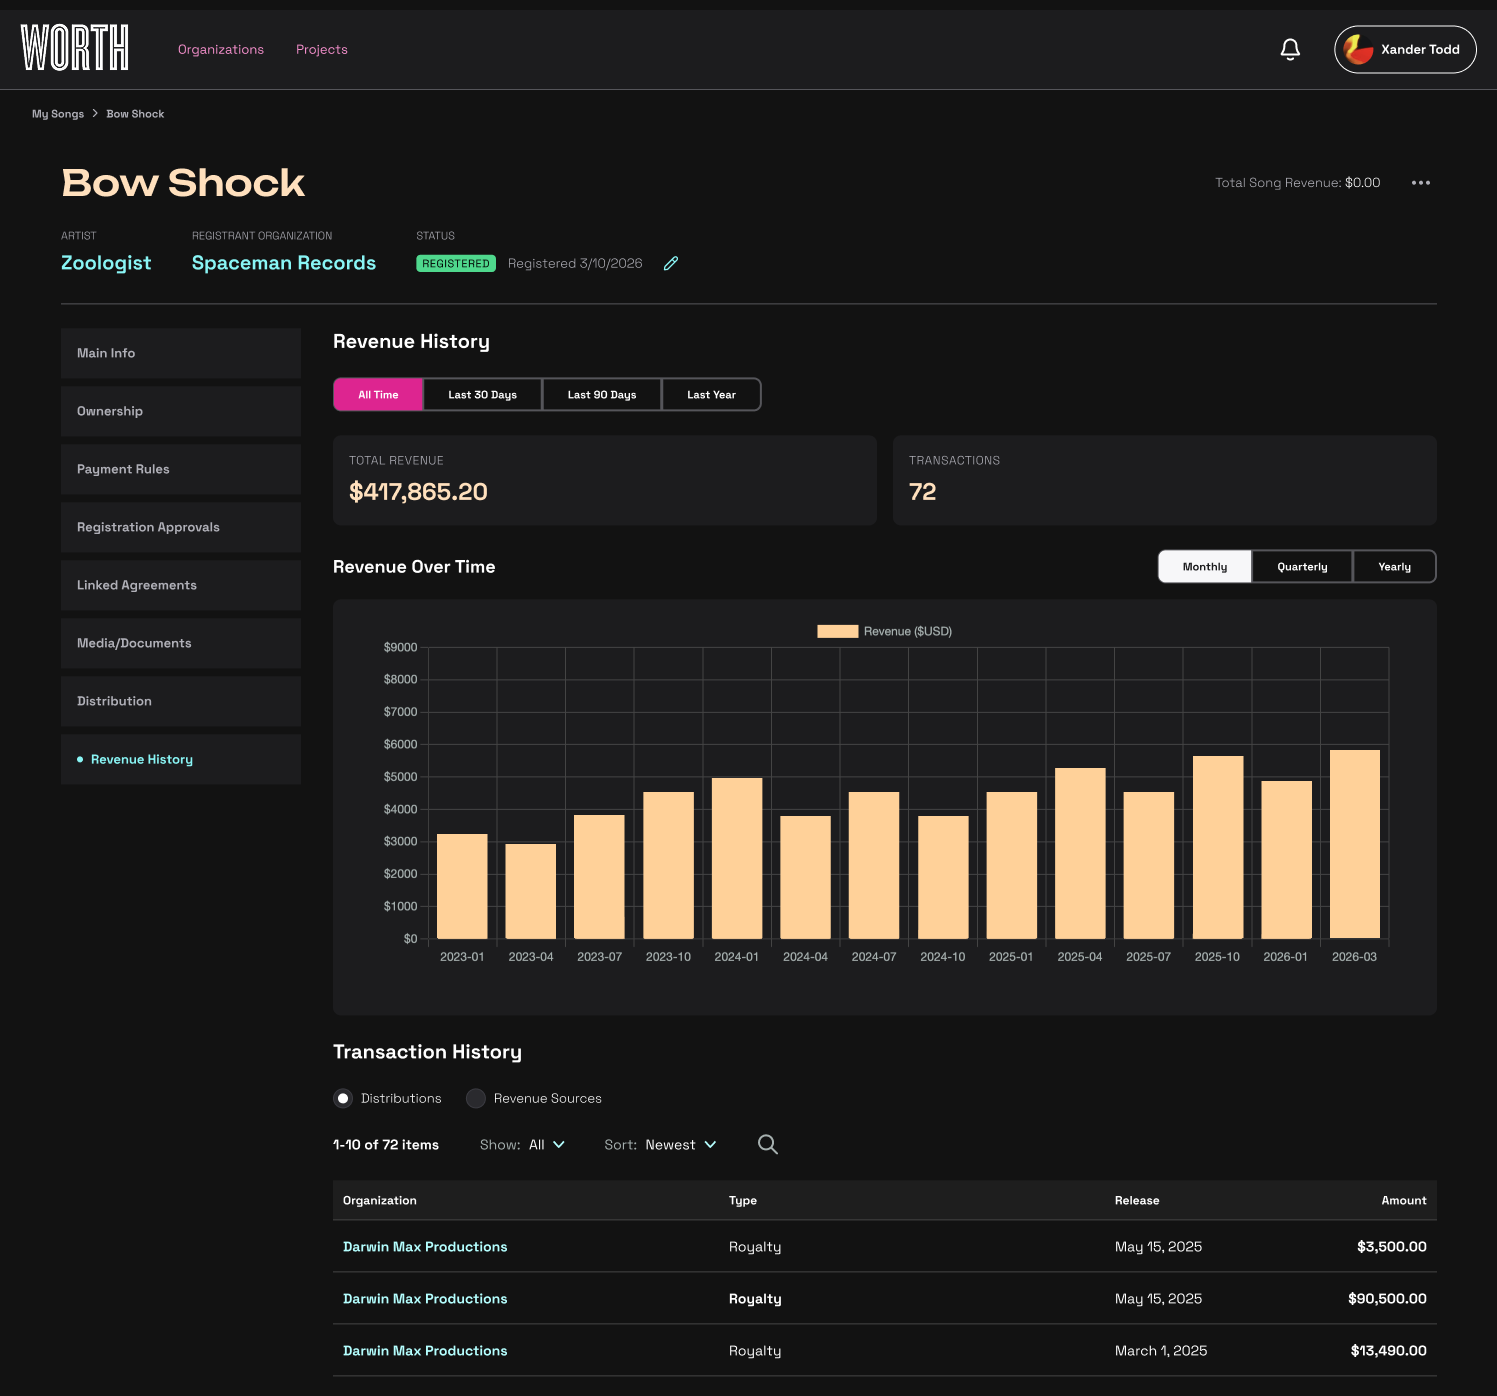Click the 2025-04 revenue bar

[1080, 853]
